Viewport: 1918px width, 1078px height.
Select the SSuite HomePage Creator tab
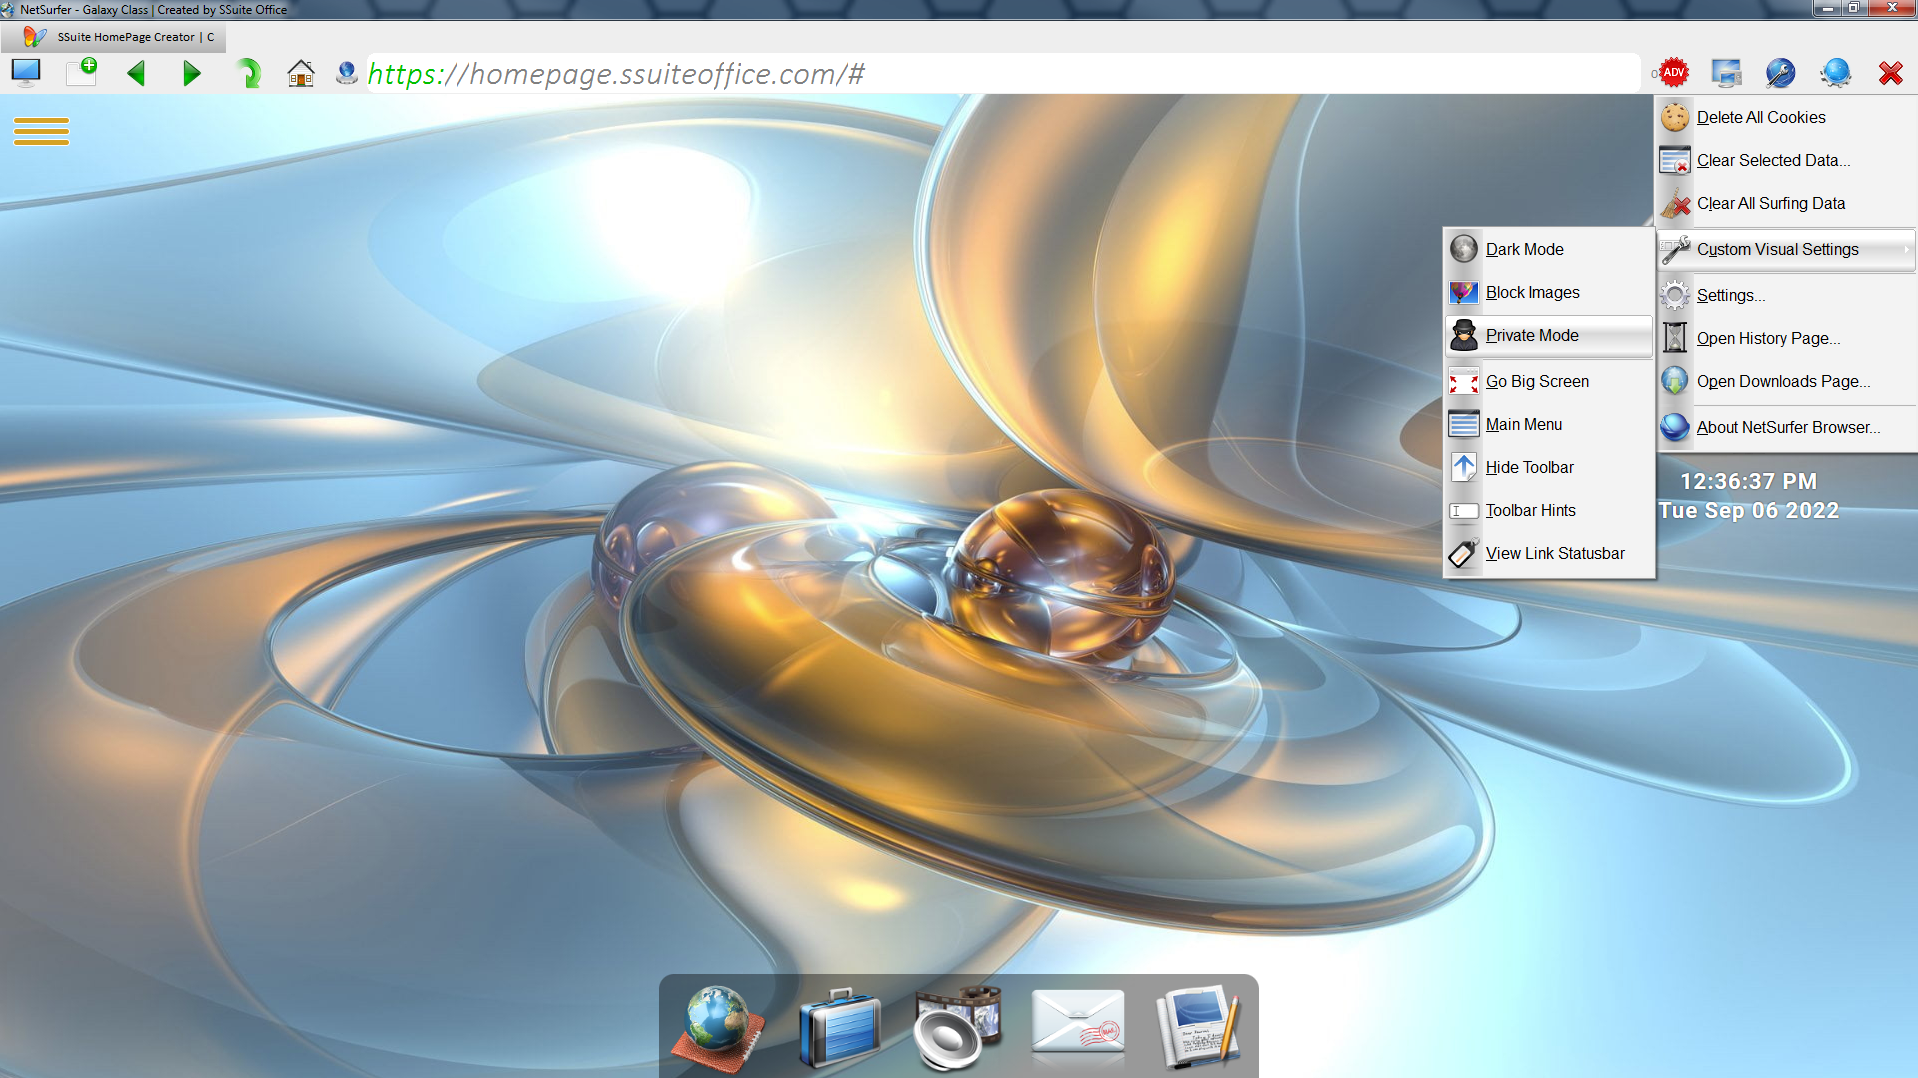pyautogui.click(x=125, y=37)
